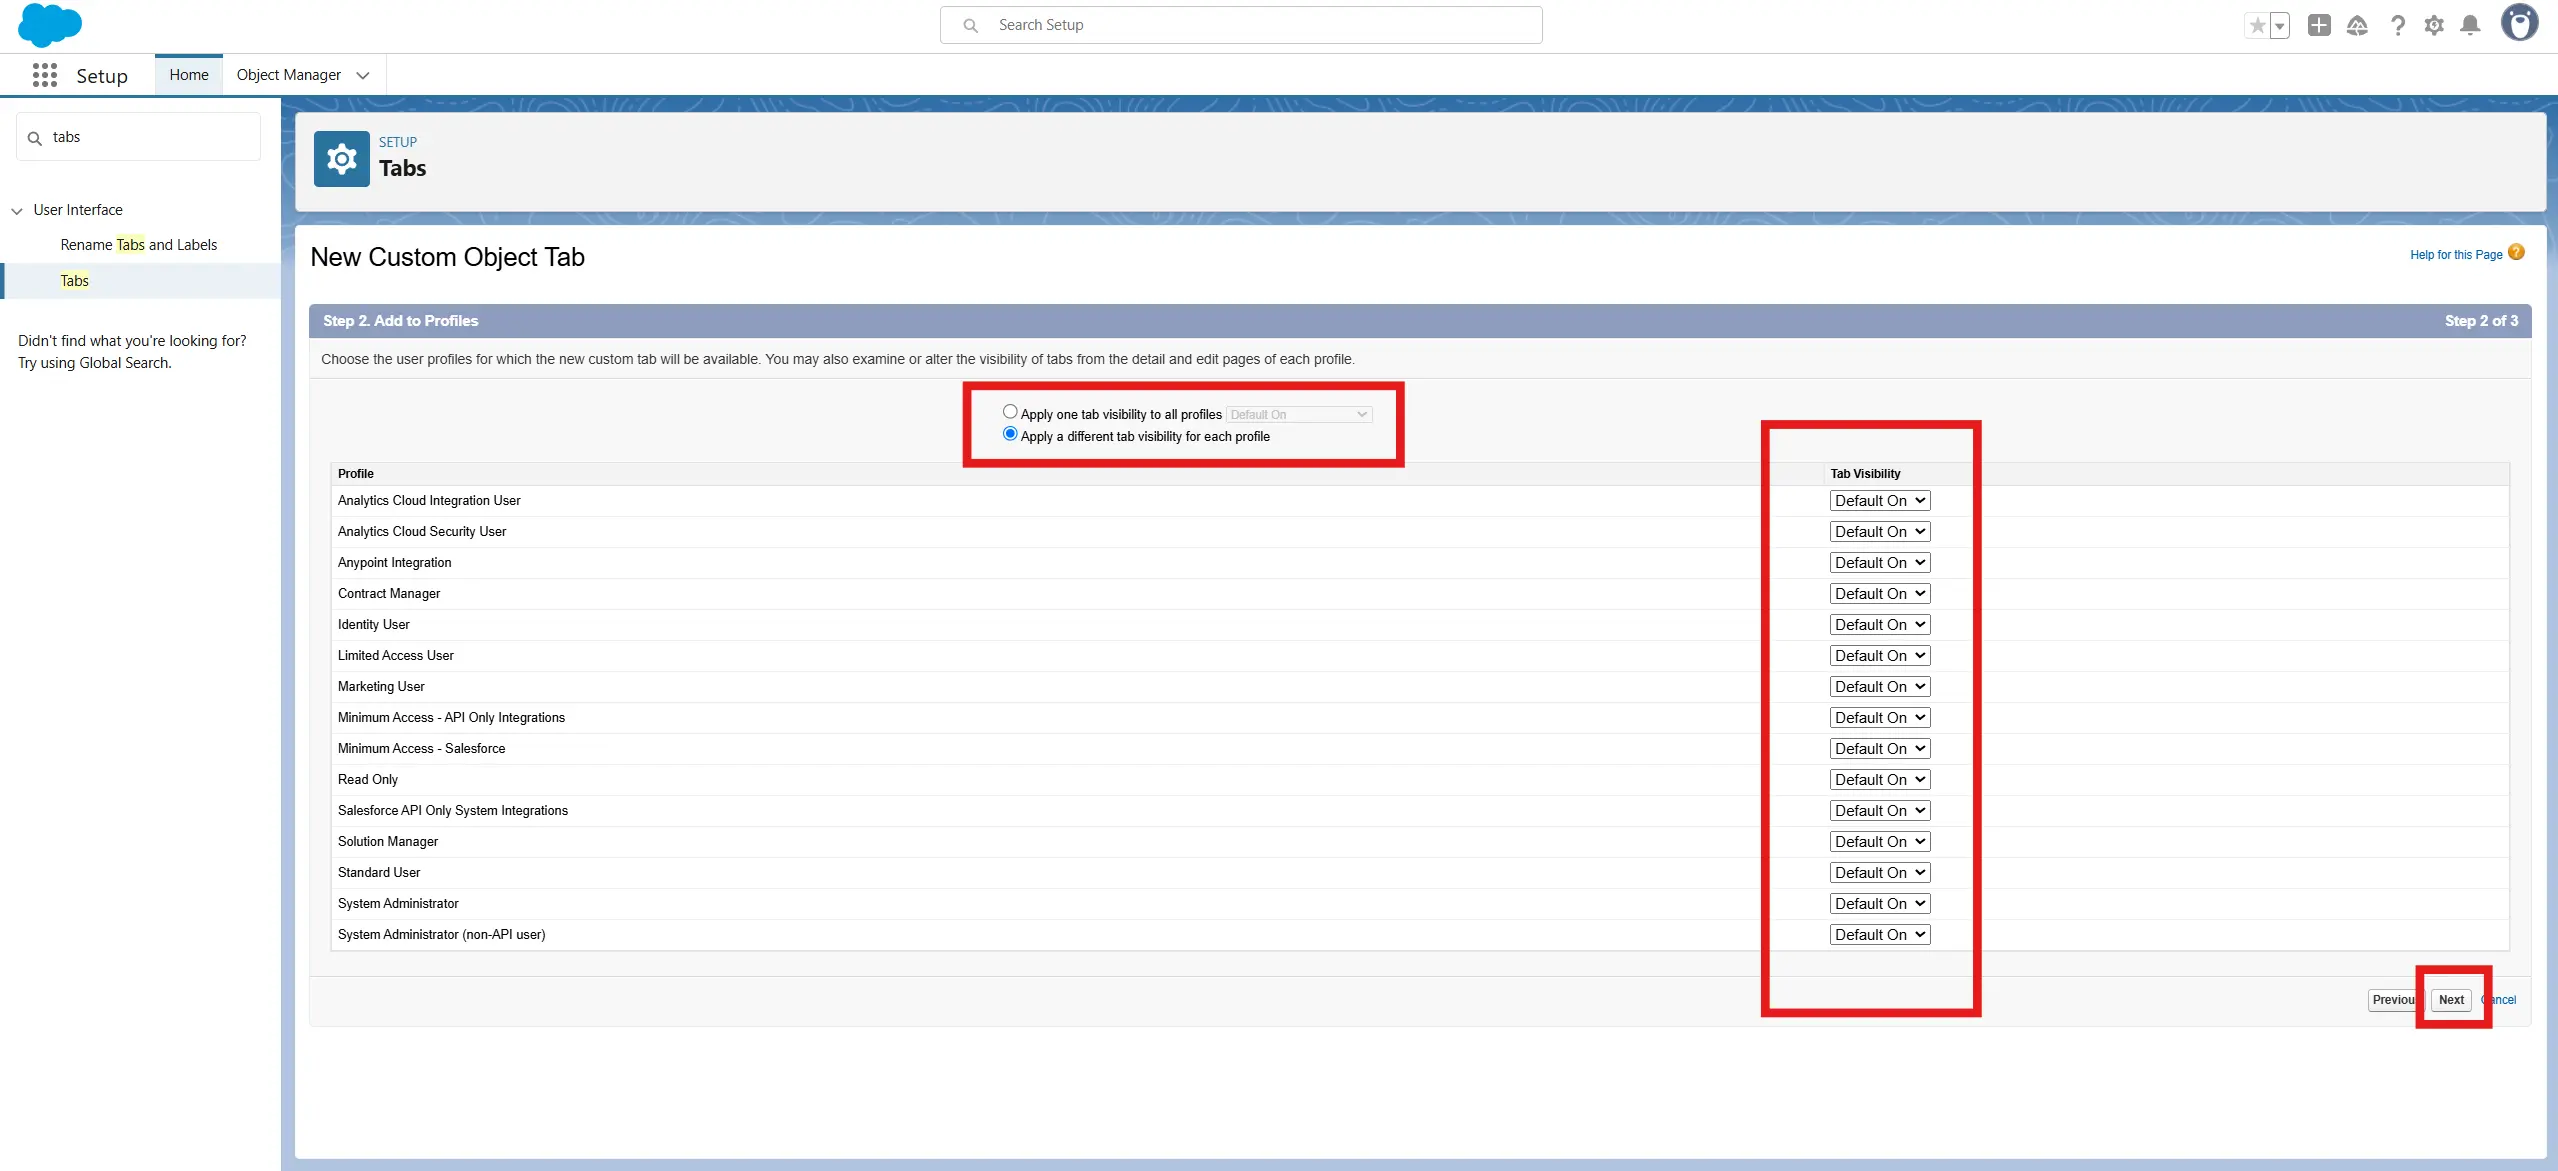View the user profile avatar
This screenshot has width=2558, height=1171.
click(2518, 24)
